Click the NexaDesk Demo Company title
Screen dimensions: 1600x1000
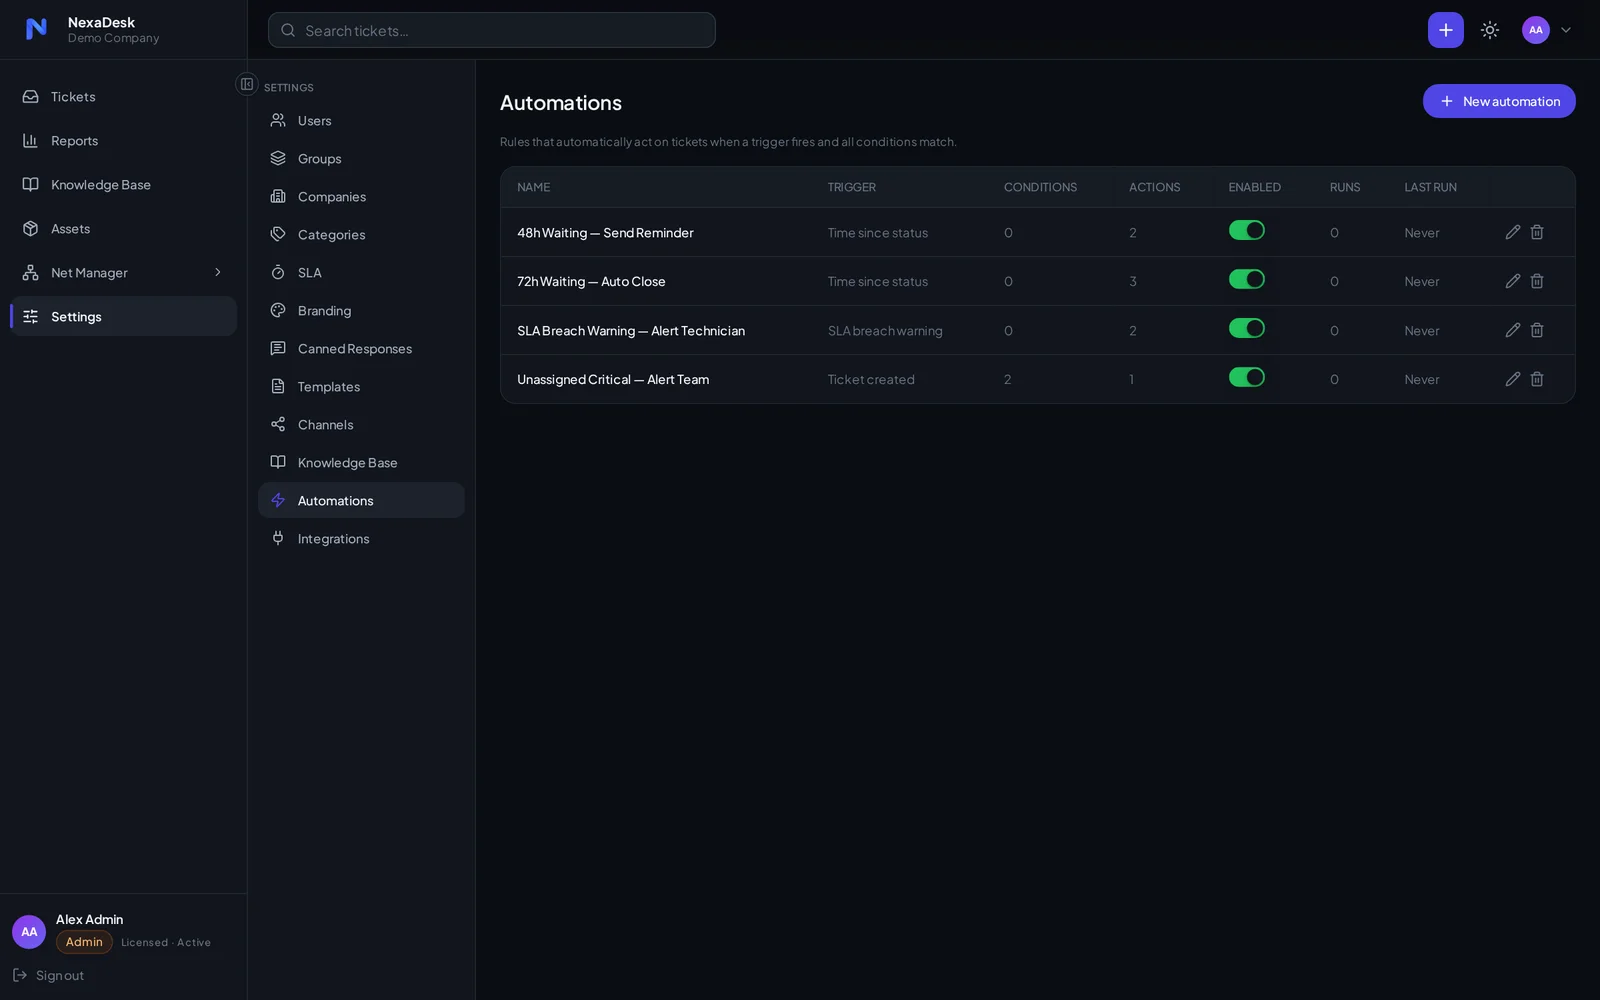113,30
